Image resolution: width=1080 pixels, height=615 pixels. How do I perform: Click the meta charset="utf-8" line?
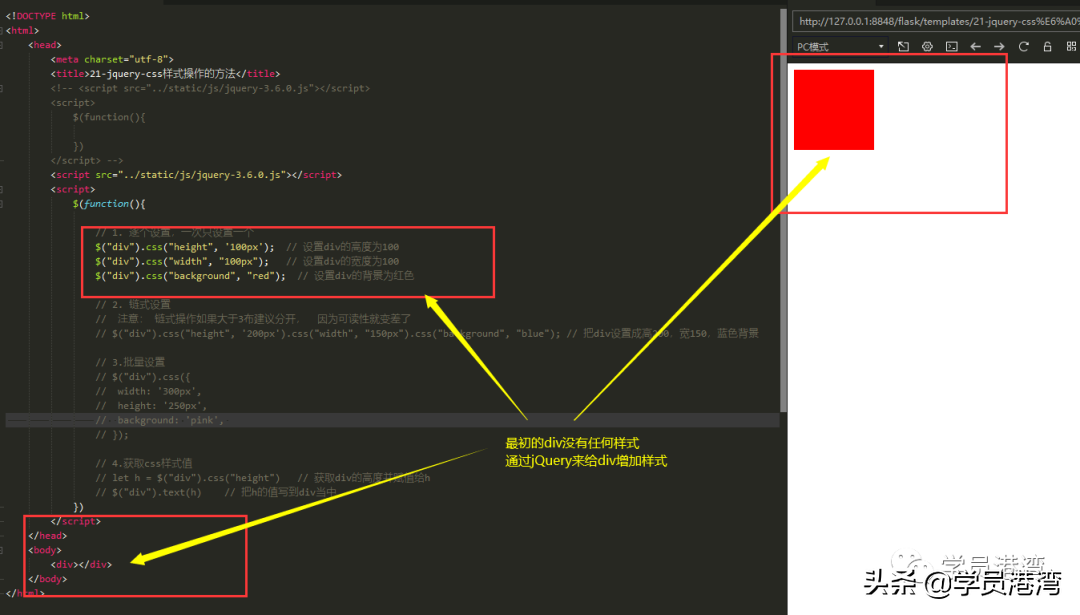(112, 59)
